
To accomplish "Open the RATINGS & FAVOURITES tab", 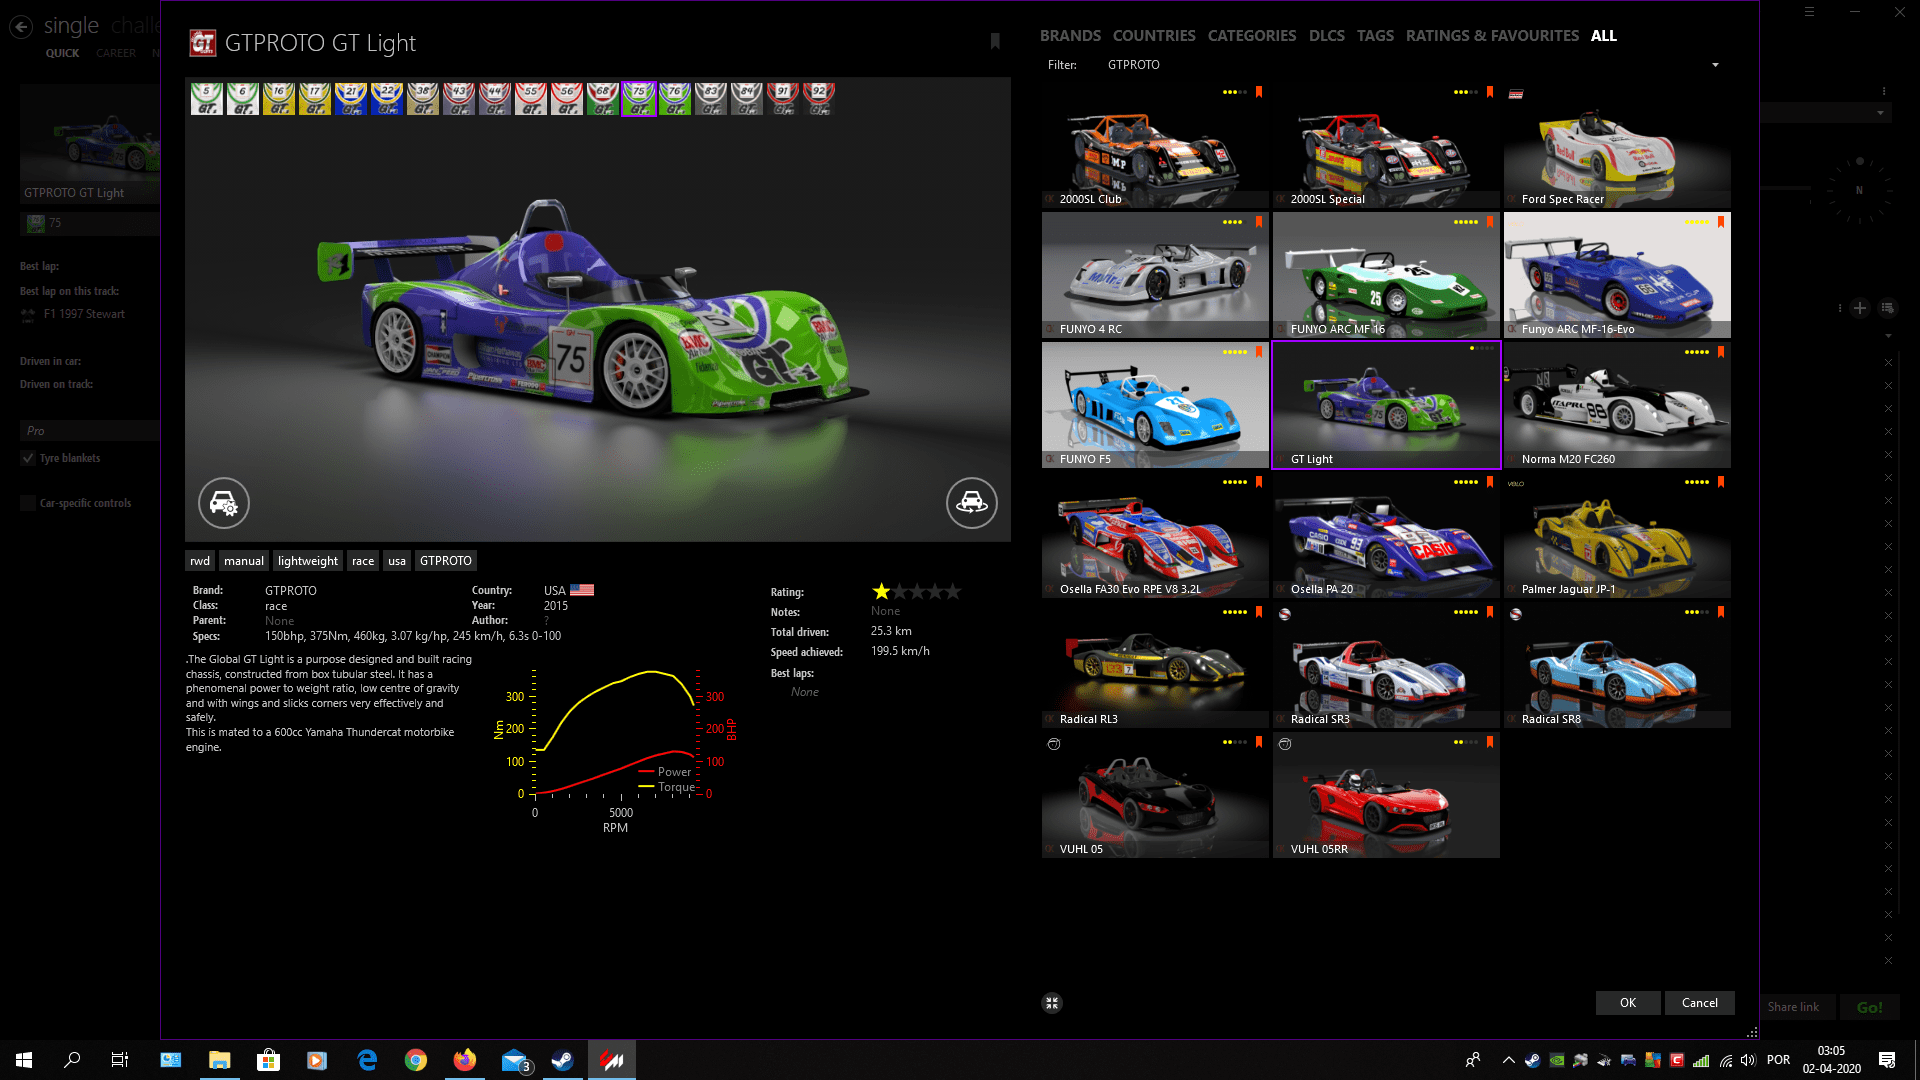I will (x=1492, y=36).
